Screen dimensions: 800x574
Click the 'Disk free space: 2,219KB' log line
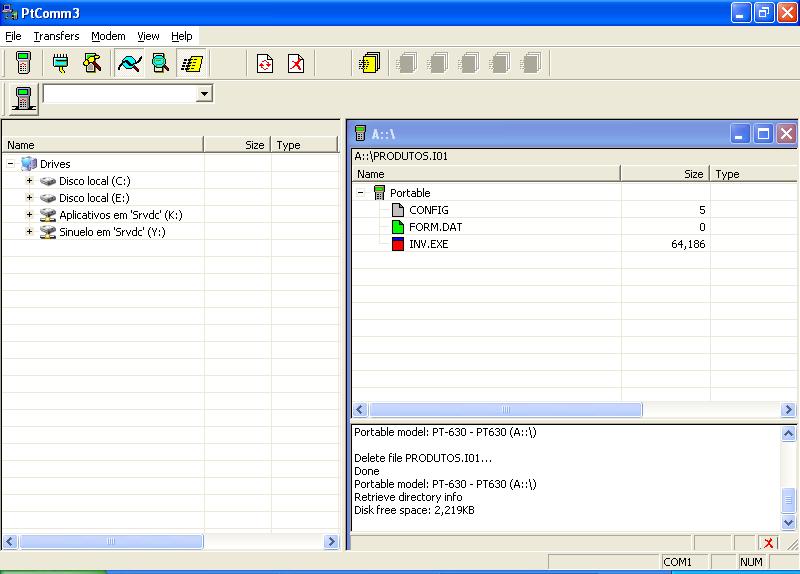point(414,510)
